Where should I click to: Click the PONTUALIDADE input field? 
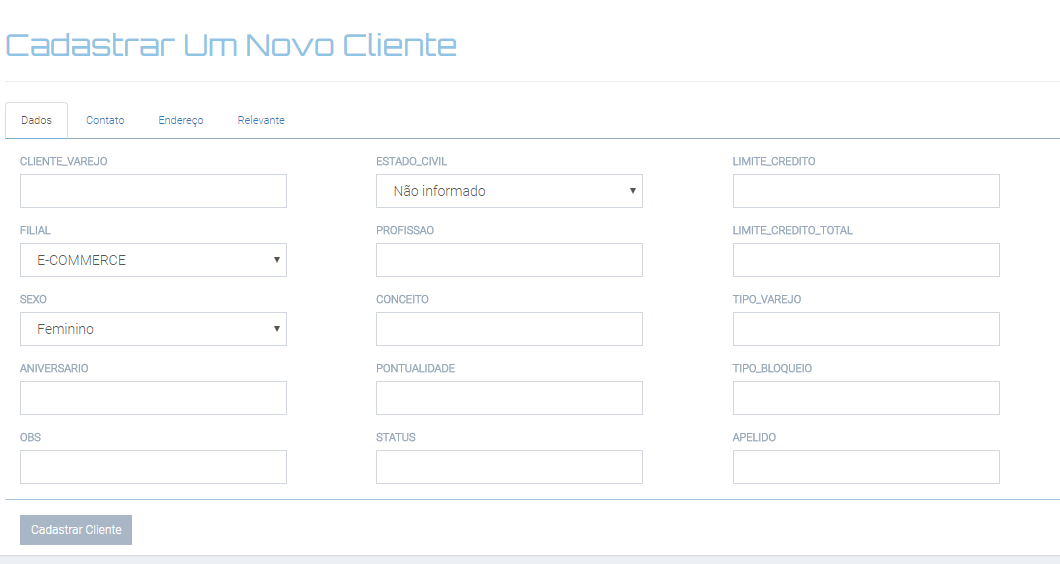pos(509,398)
